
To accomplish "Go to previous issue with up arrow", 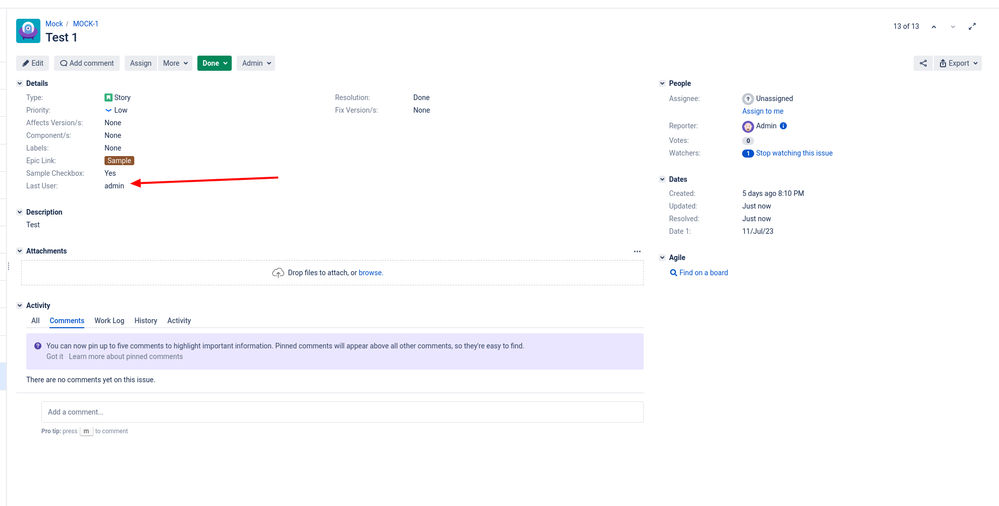I will click(934, 27).
